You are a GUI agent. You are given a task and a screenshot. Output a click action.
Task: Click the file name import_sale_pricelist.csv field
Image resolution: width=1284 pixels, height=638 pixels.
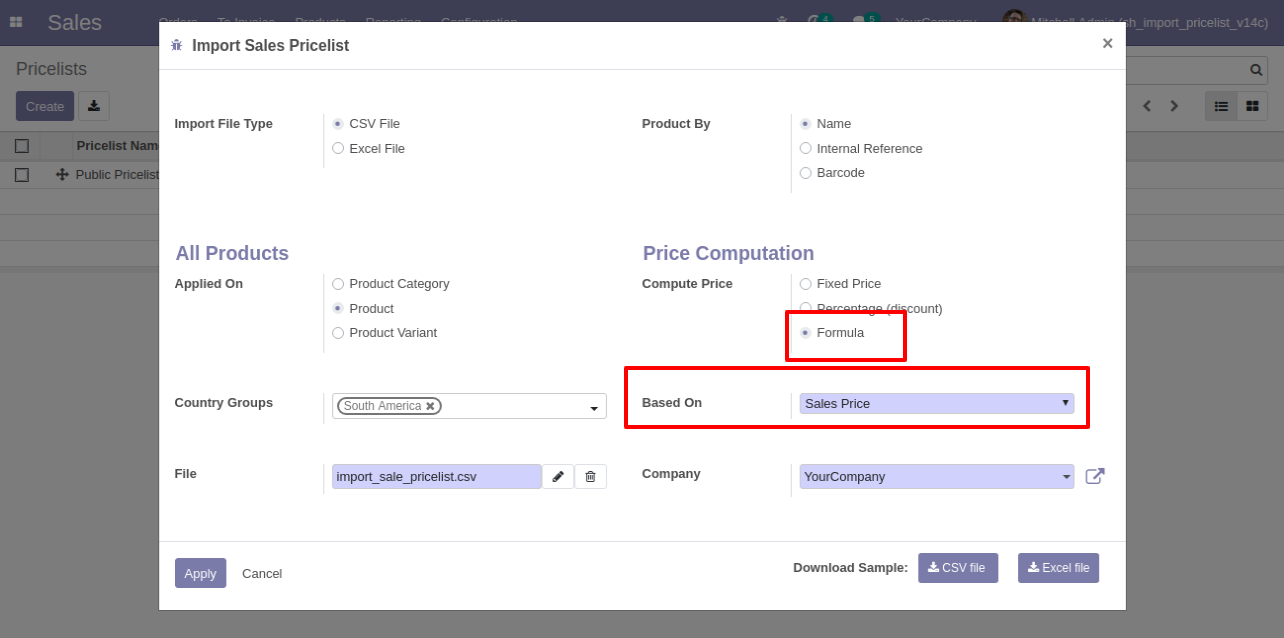coord(437,477)
